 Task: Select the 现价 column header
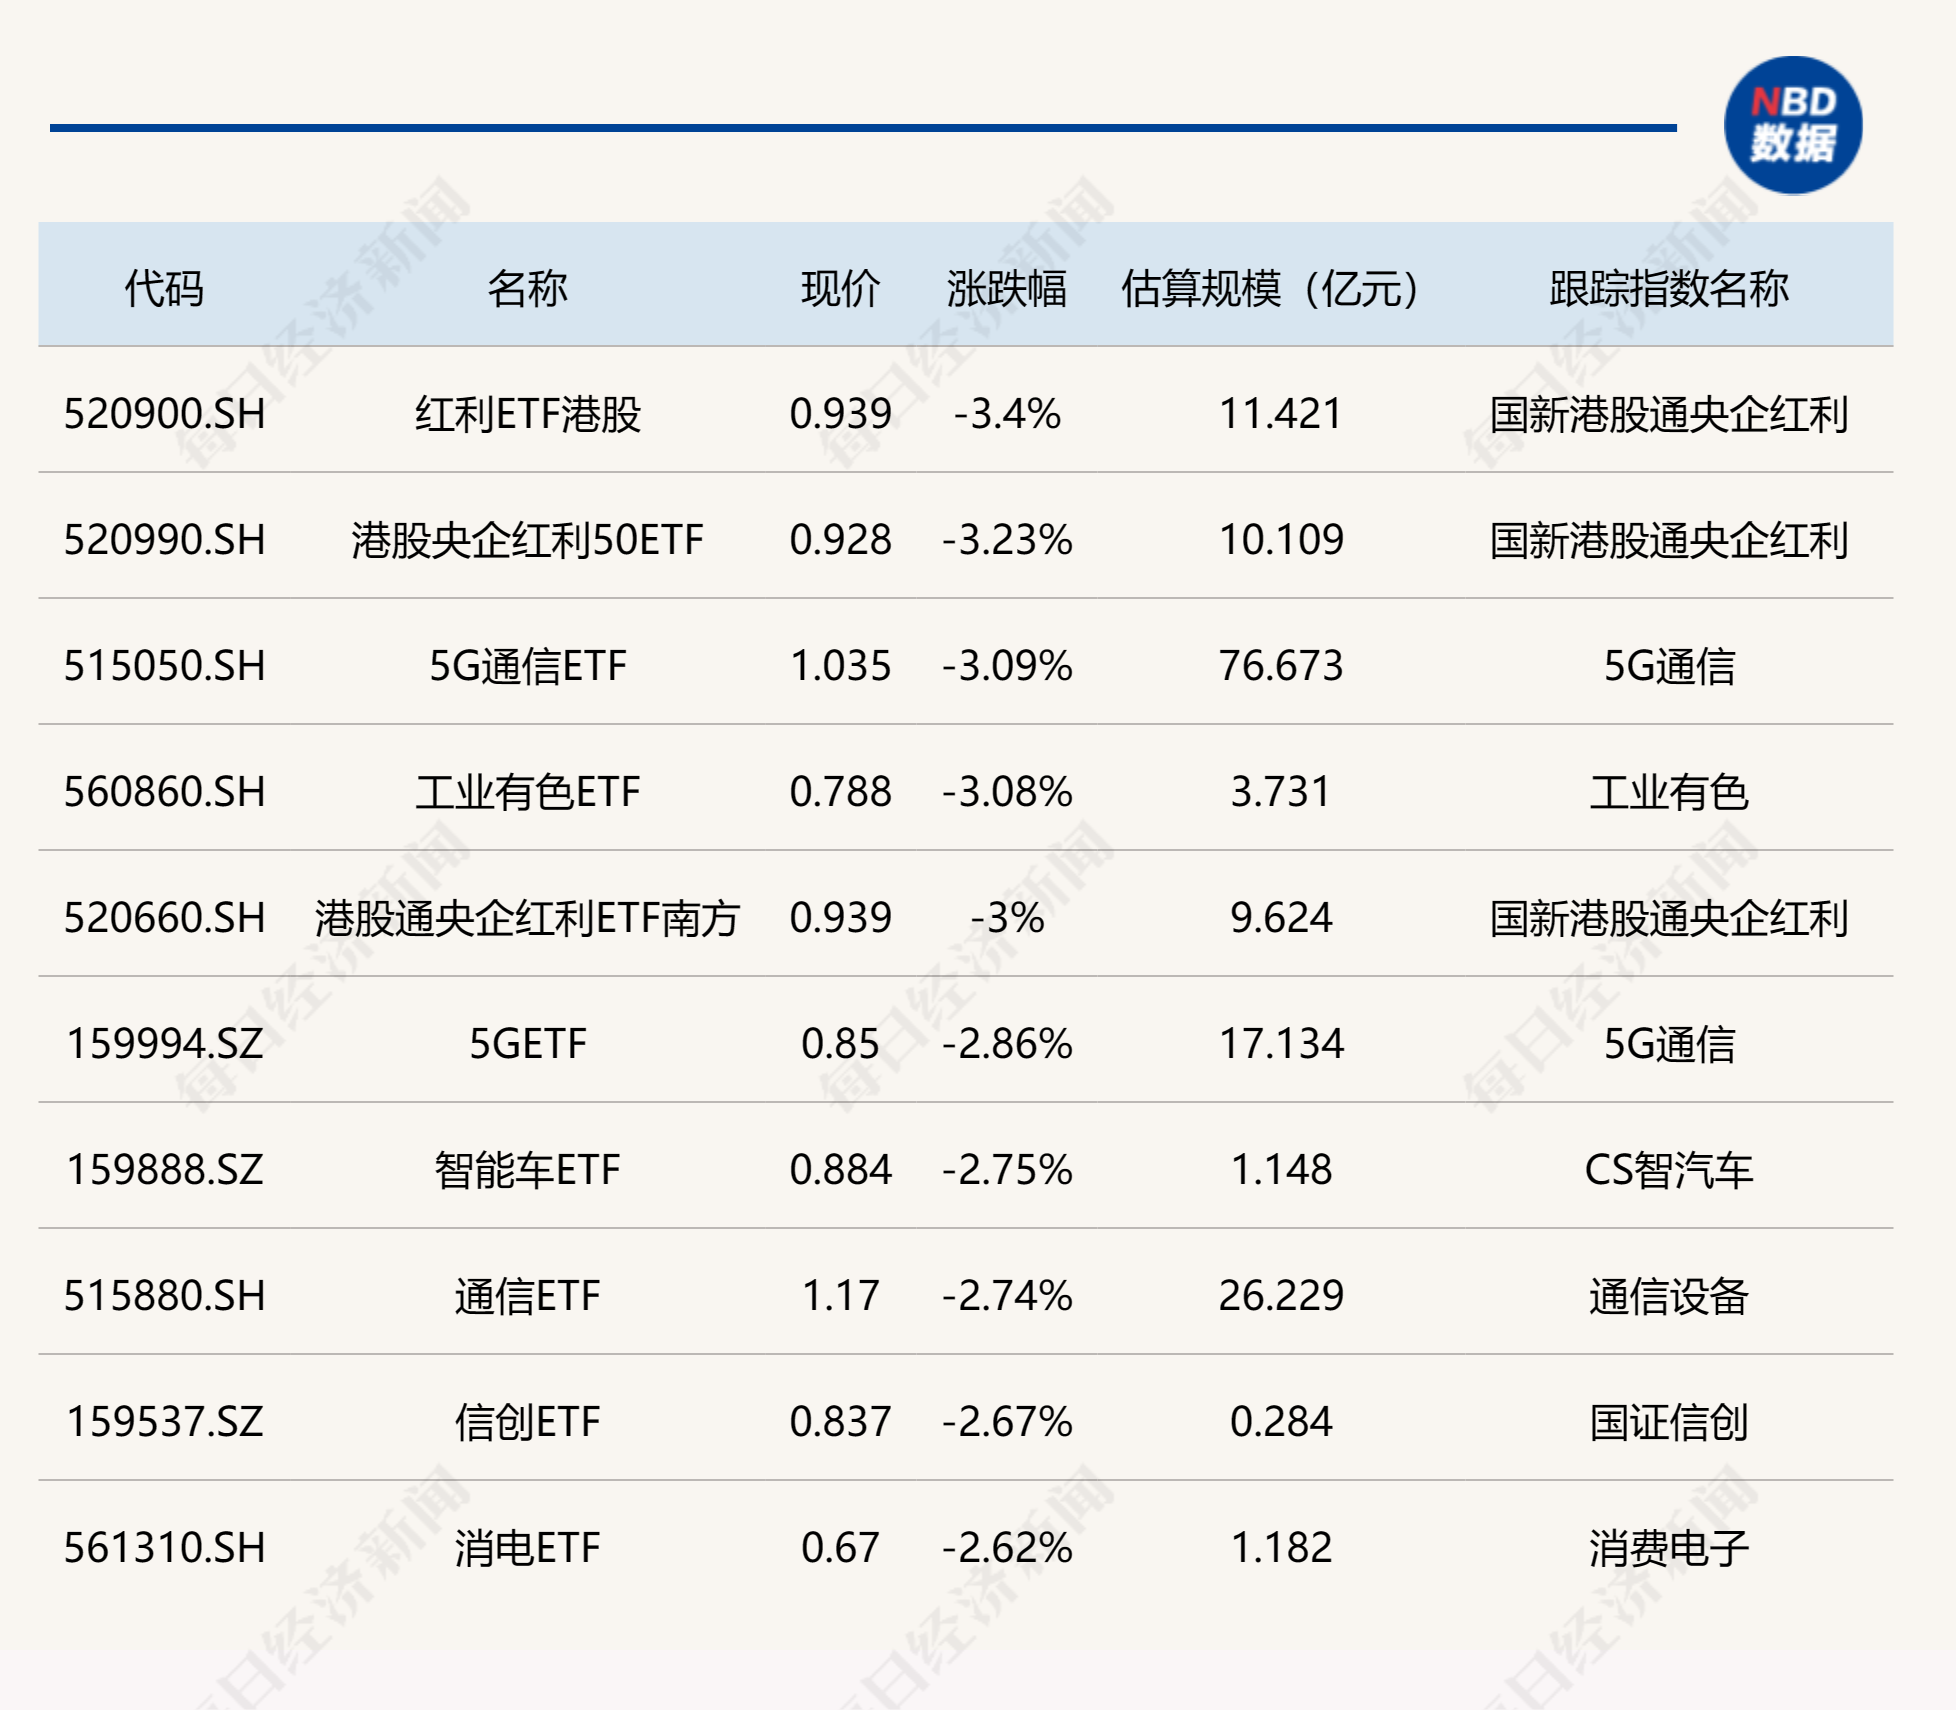[840, 289]
